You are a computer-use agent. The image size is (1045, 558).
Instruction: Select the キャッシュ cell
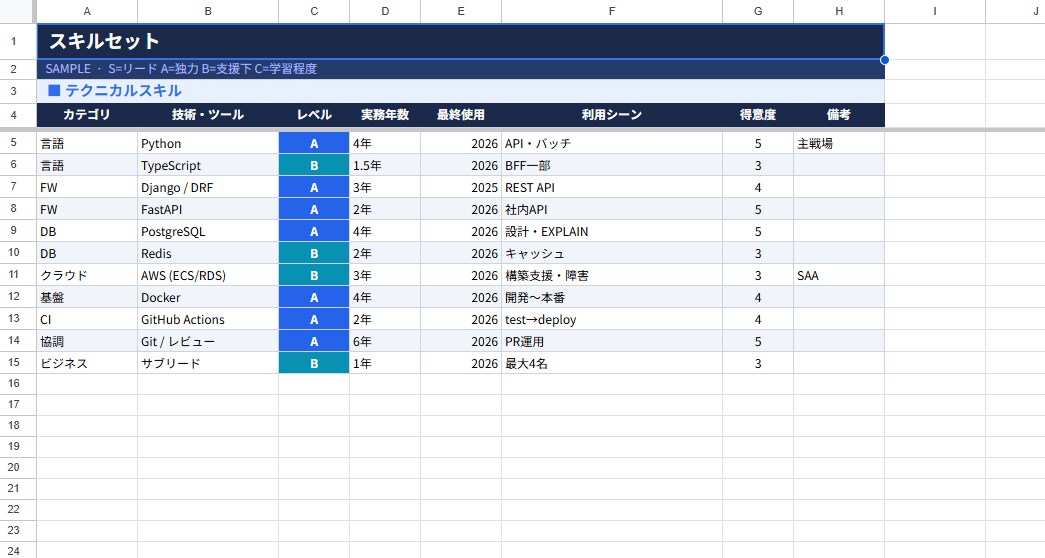pyautogui.click(x=612, y=253)
